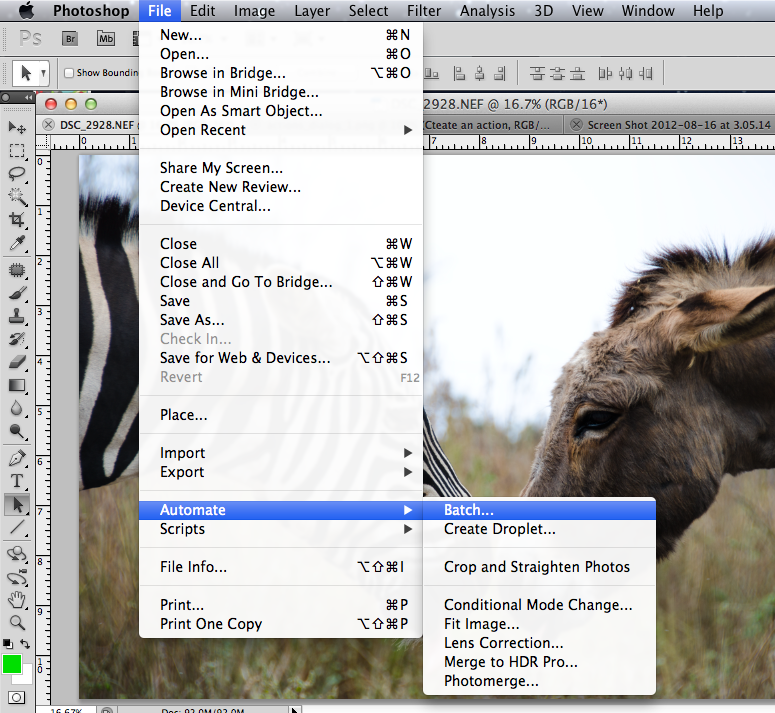Image resolution: width=775 pixels, height=713 pixels.
Task: Choose Browse in Mini Bridge
Action: point(281,92)
